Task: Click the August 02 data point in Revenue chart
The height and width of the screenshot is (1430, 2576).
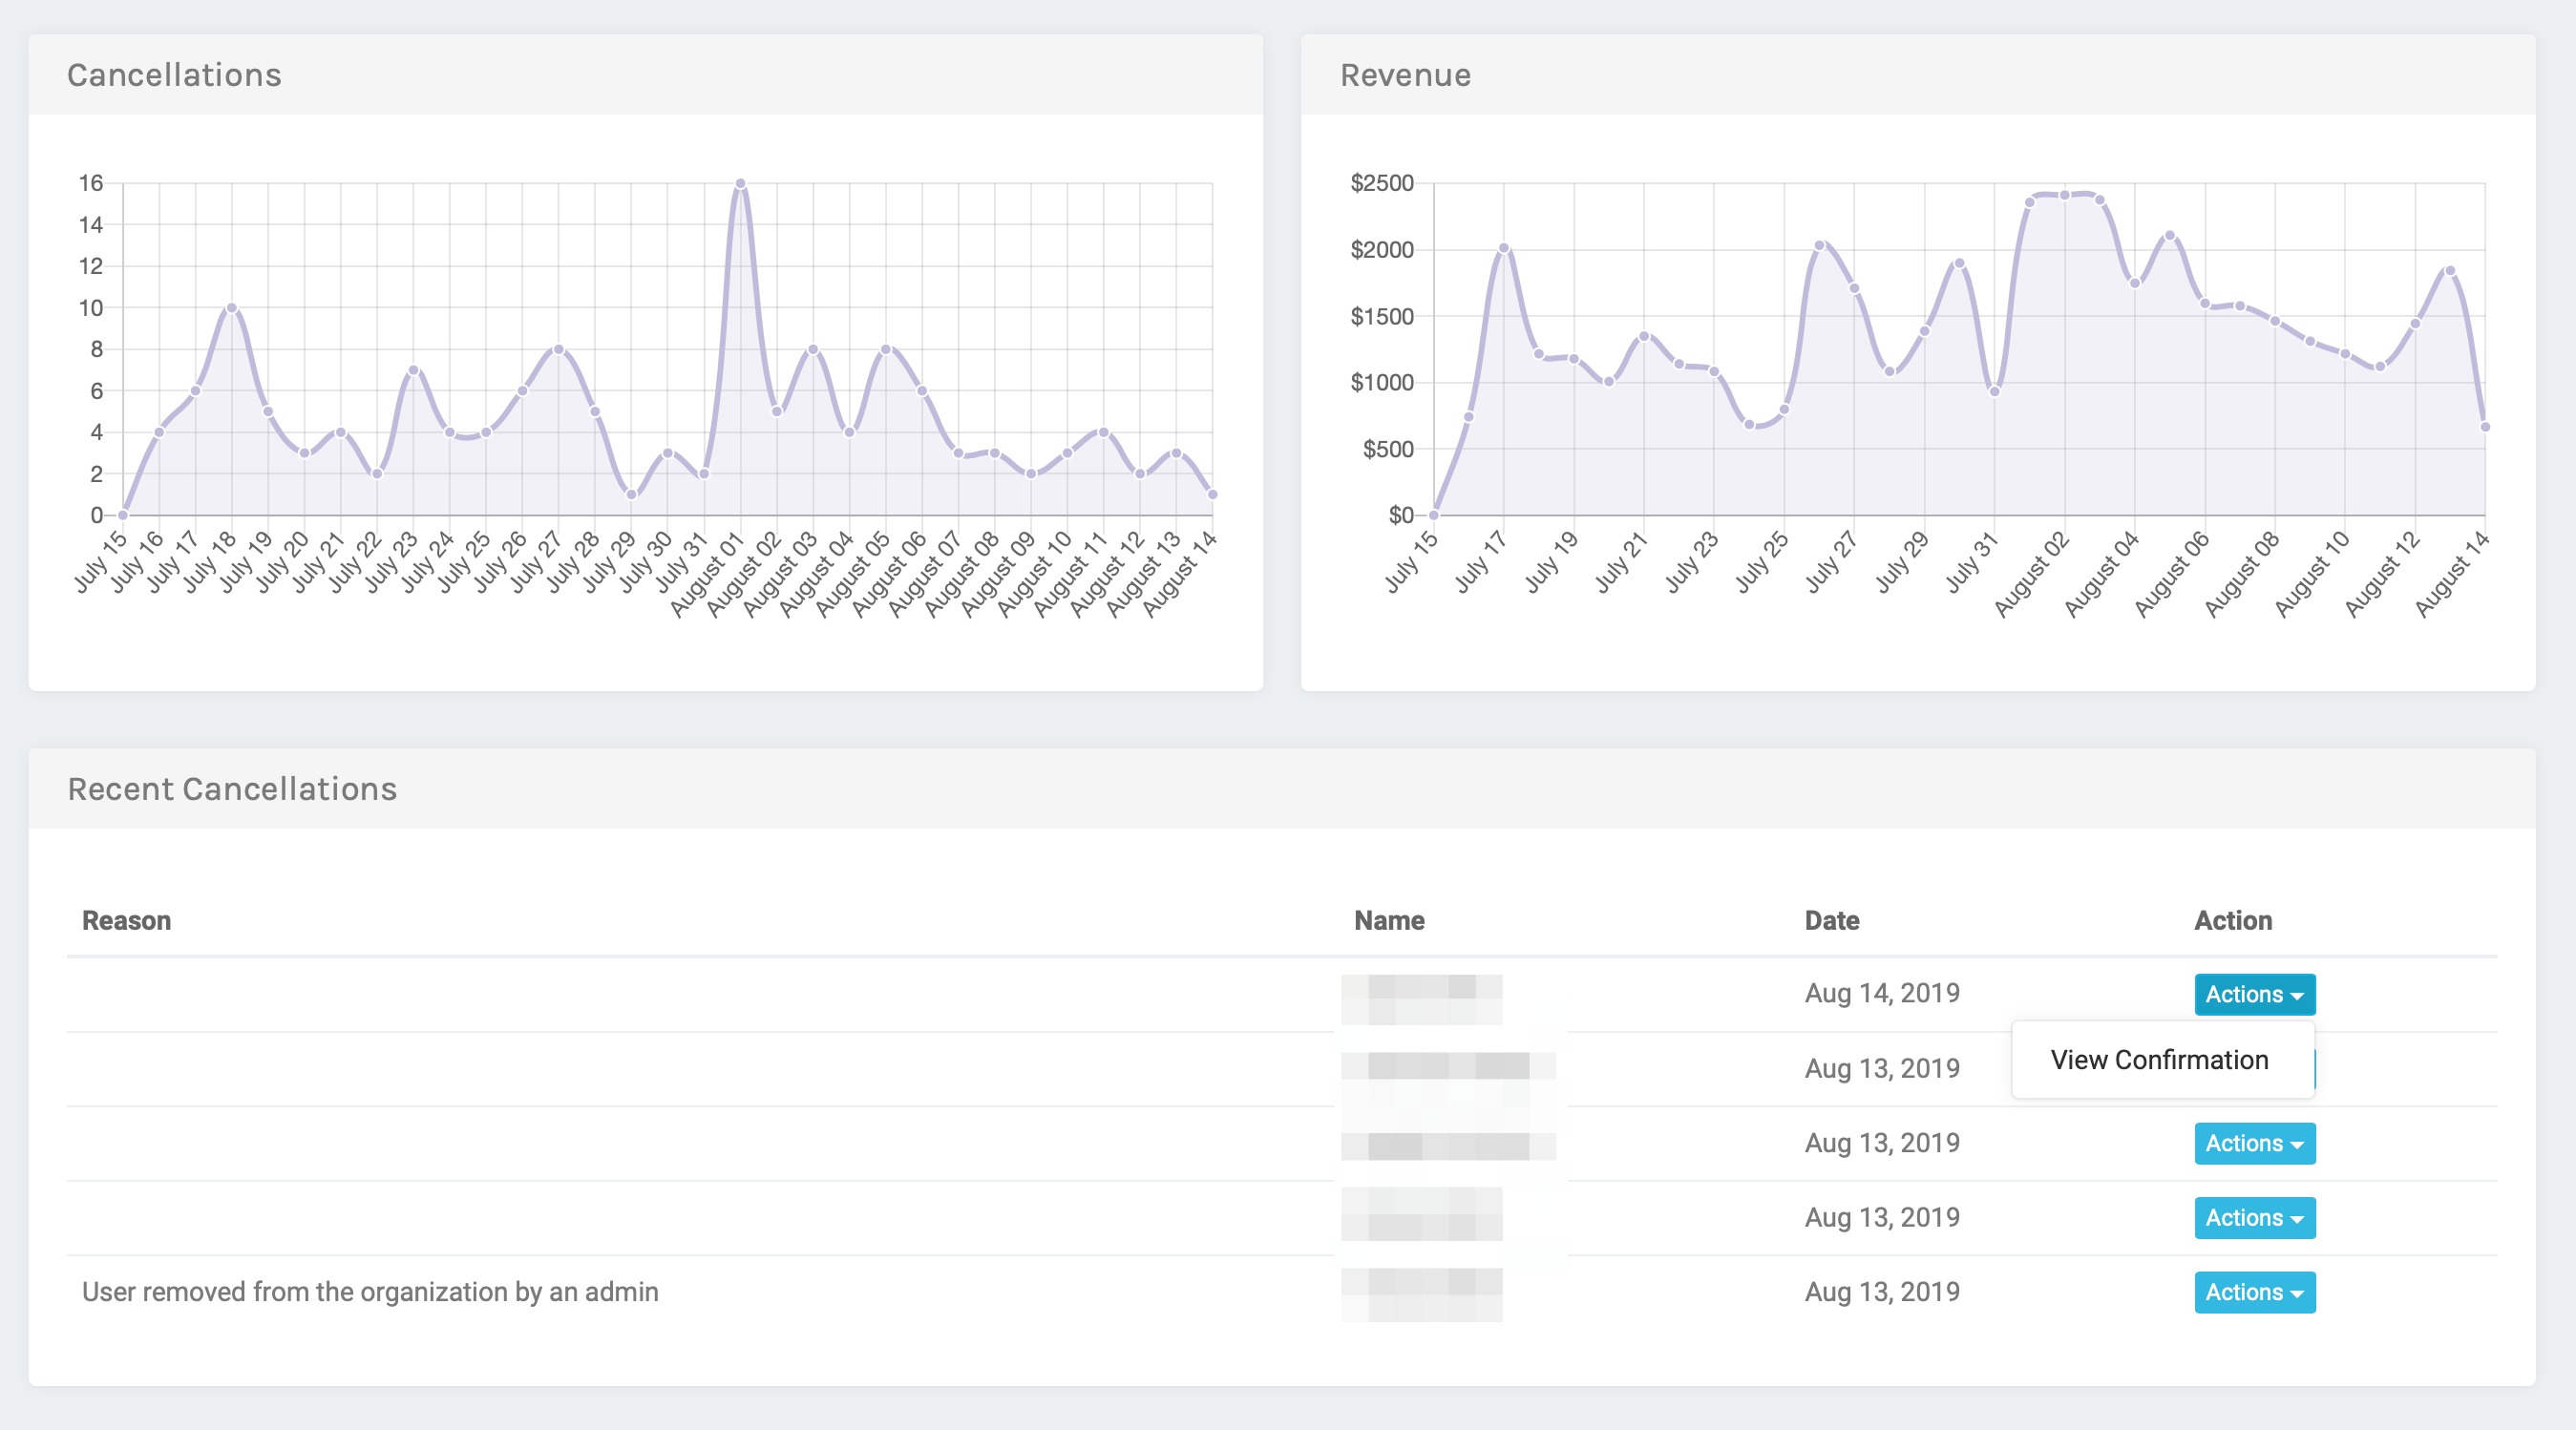Action: [x=2064, y=195]
